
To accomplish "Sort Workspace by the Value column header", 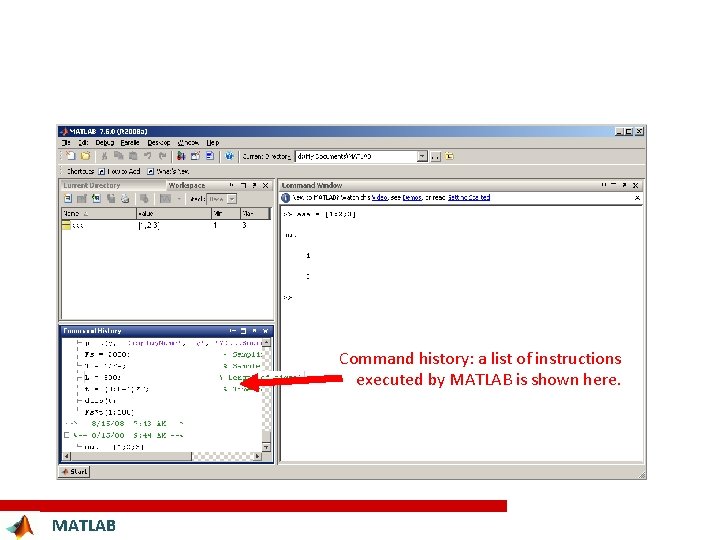I will click(174, 214).
